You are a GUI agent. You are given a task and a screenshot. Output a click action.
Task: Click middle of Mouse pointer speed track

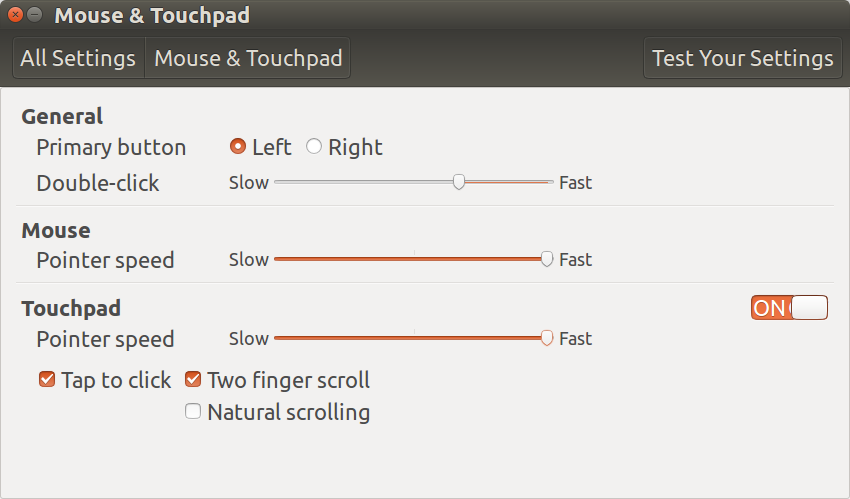click(414, 259)
